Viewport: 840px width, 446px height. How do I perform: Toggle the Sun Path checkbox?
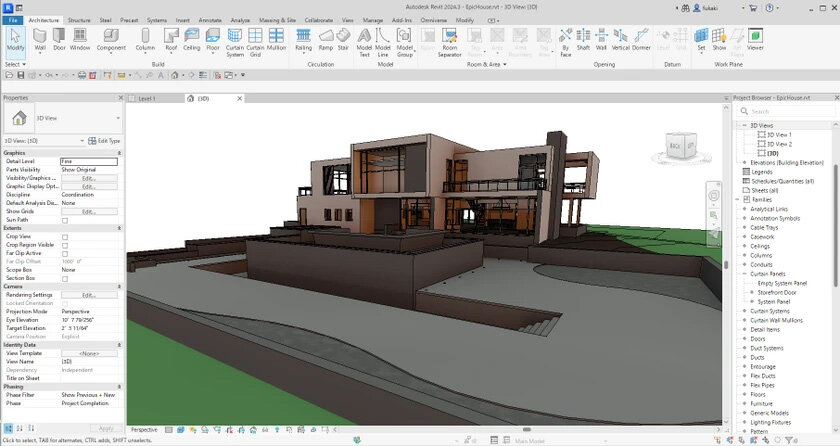coord(65,220)
